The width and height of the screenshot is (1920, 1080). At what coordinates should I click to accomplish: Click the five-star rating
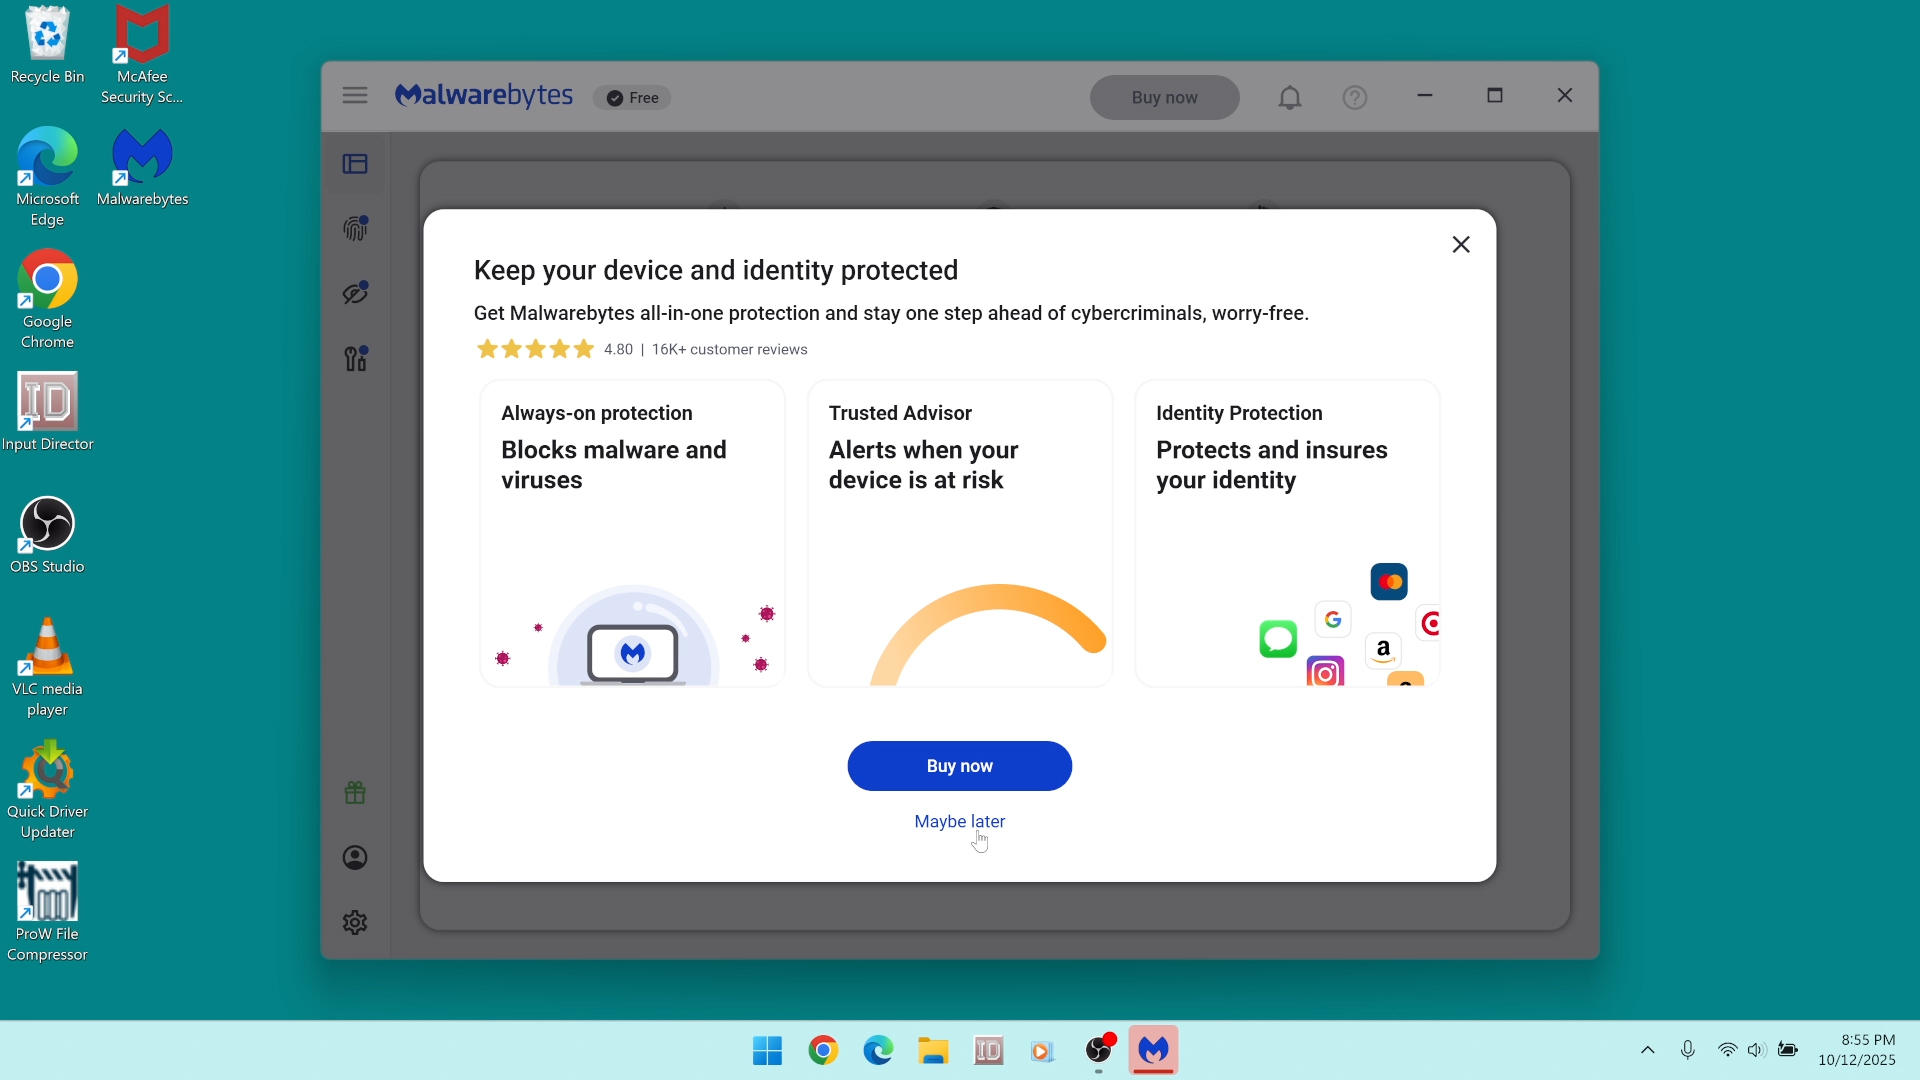click(x=535, y=349)
